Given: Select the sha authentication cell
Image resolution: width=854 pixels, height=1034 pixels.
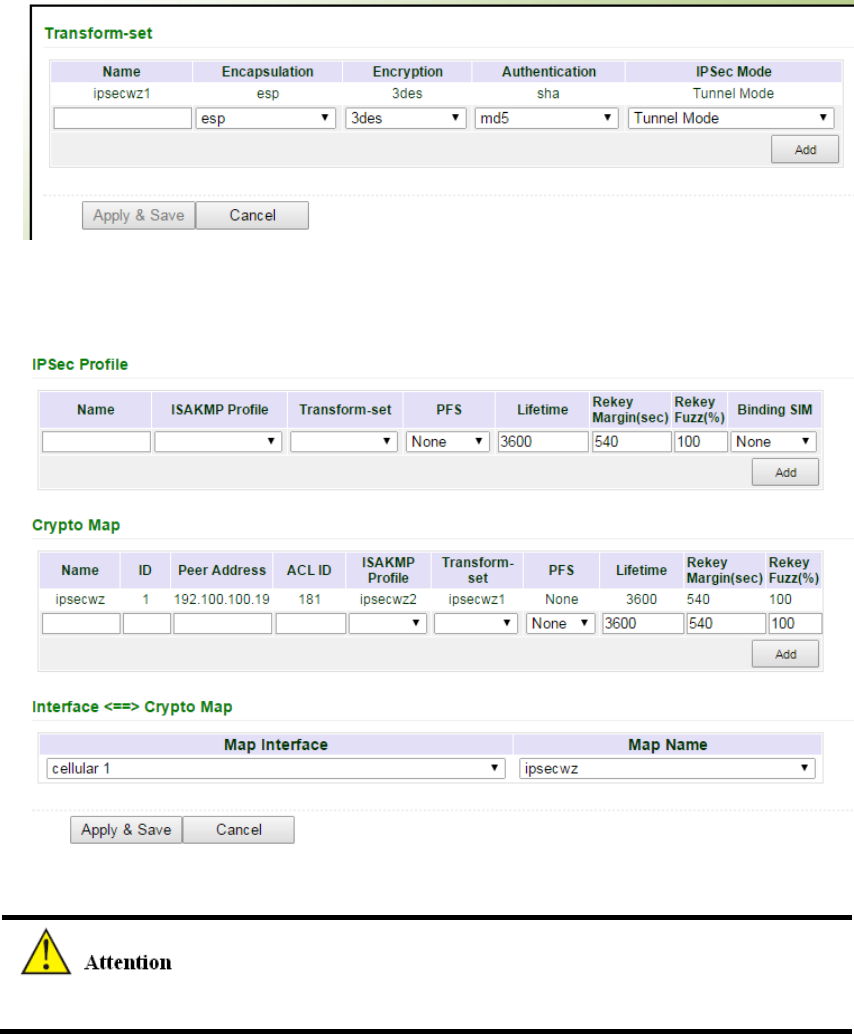Looking at the screenshot, I should [548, 94].
